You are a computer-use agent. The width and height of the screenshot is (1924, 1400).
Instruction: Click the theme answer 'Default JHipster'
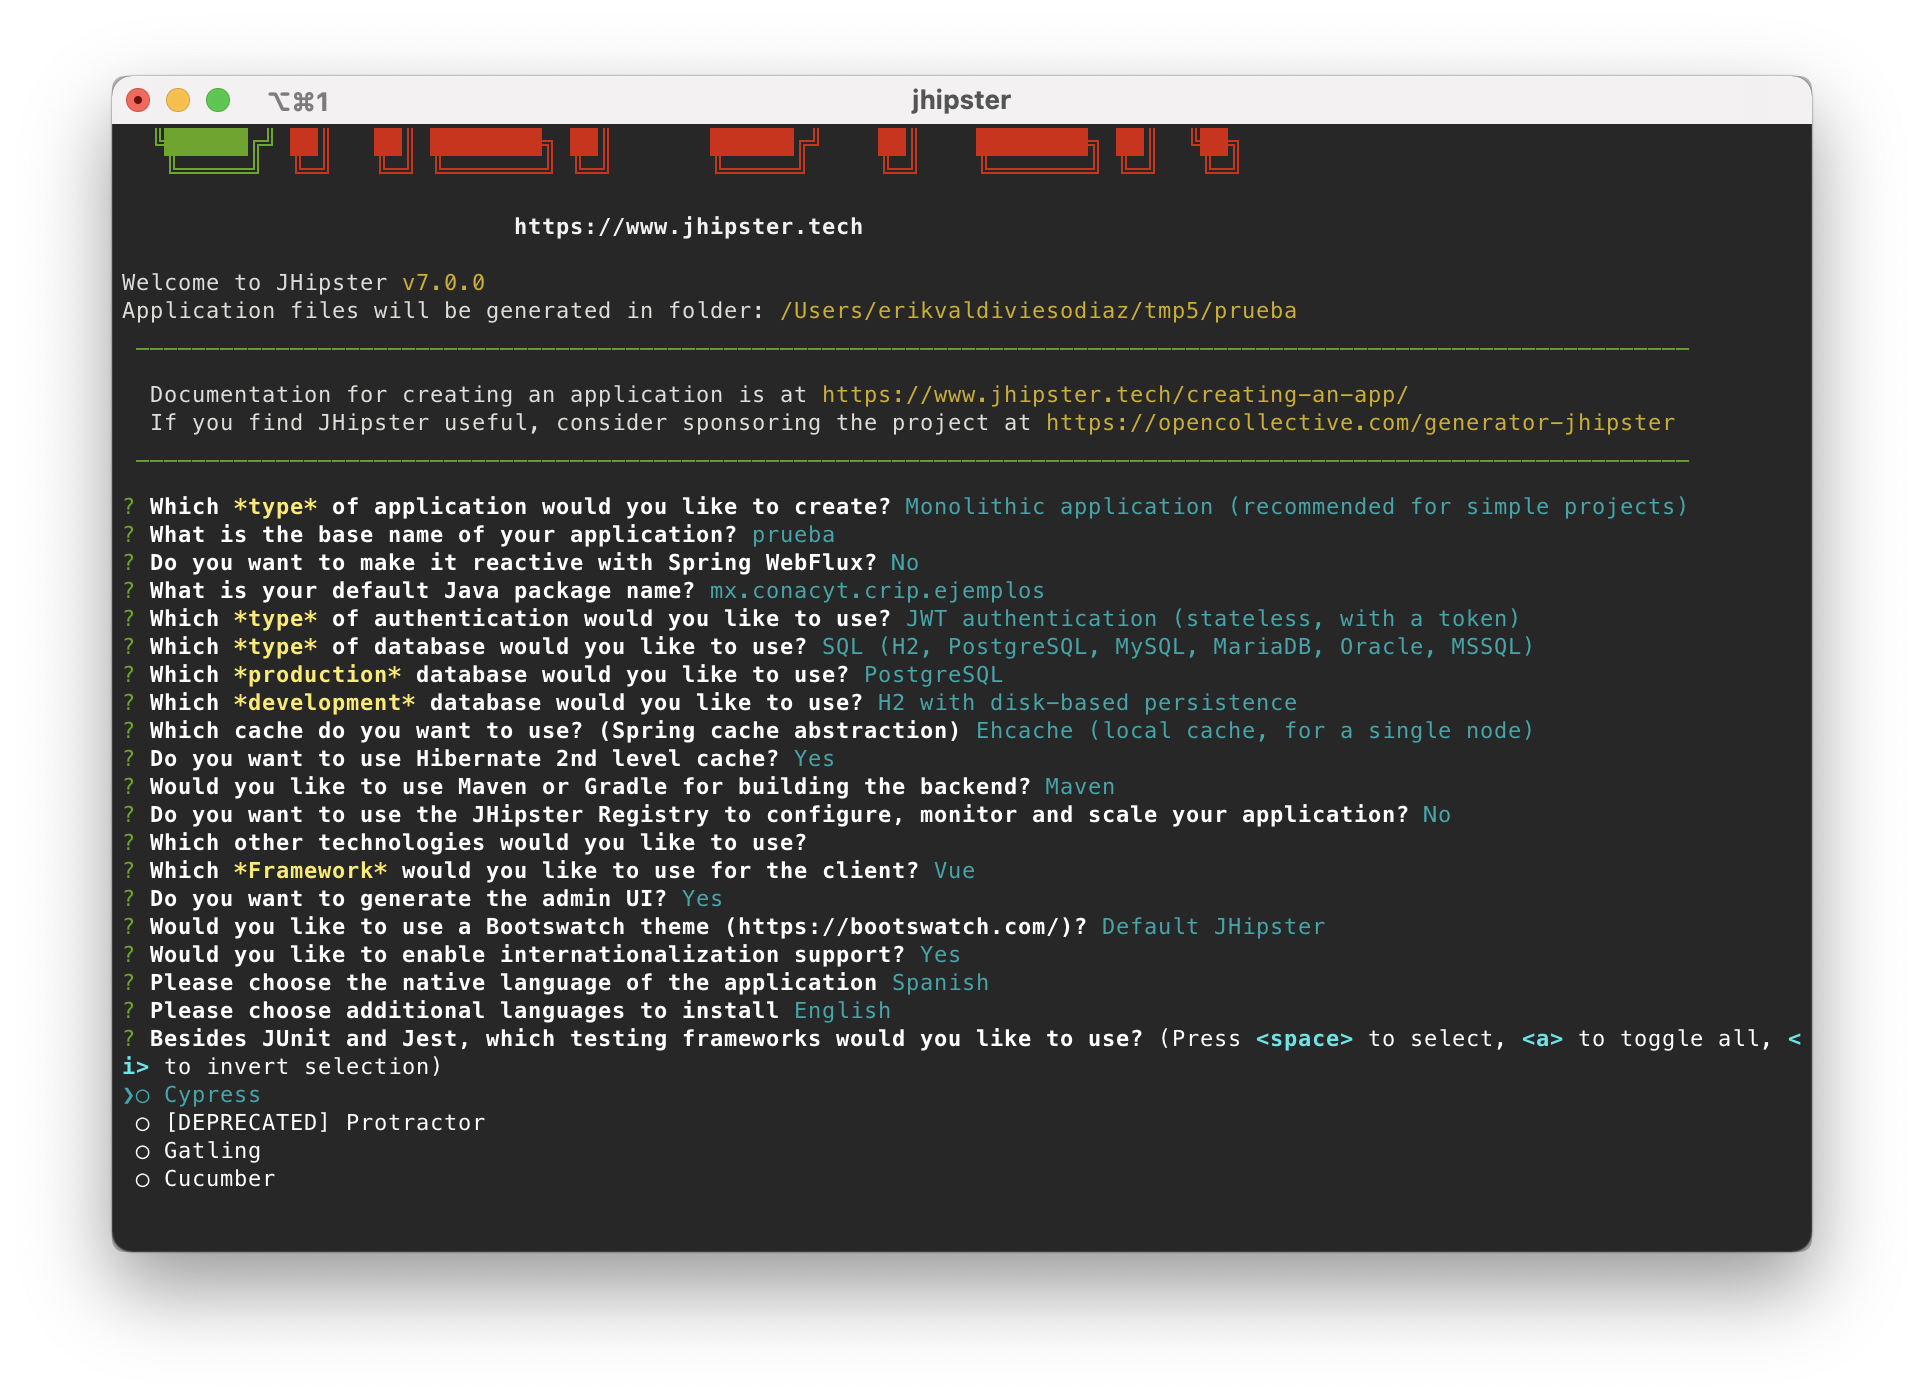pos(1213,927)
